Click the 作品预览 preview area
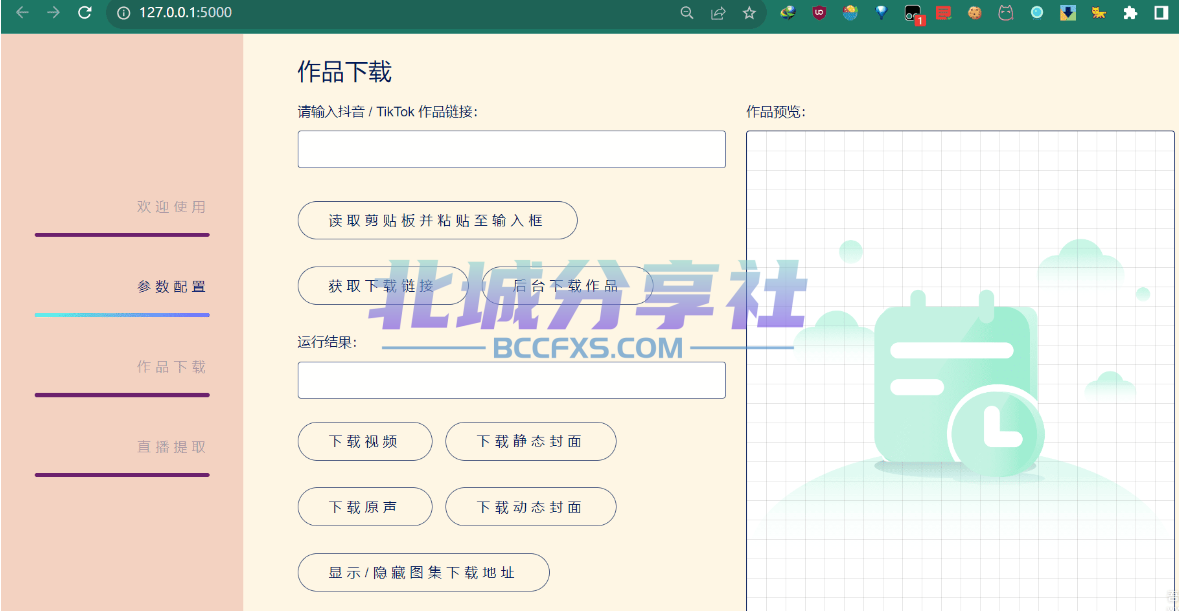This screenshot has height=611, width=1179. [960, 371]
